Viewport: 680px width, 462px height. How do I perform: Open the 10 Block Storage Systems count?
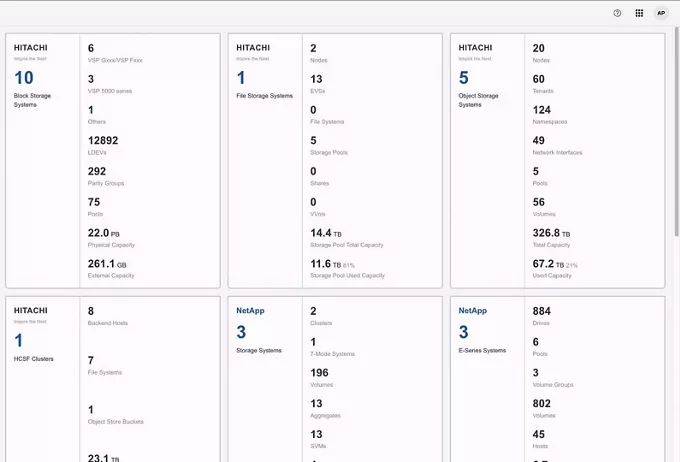pyautogui.click(x=24, y=78)
